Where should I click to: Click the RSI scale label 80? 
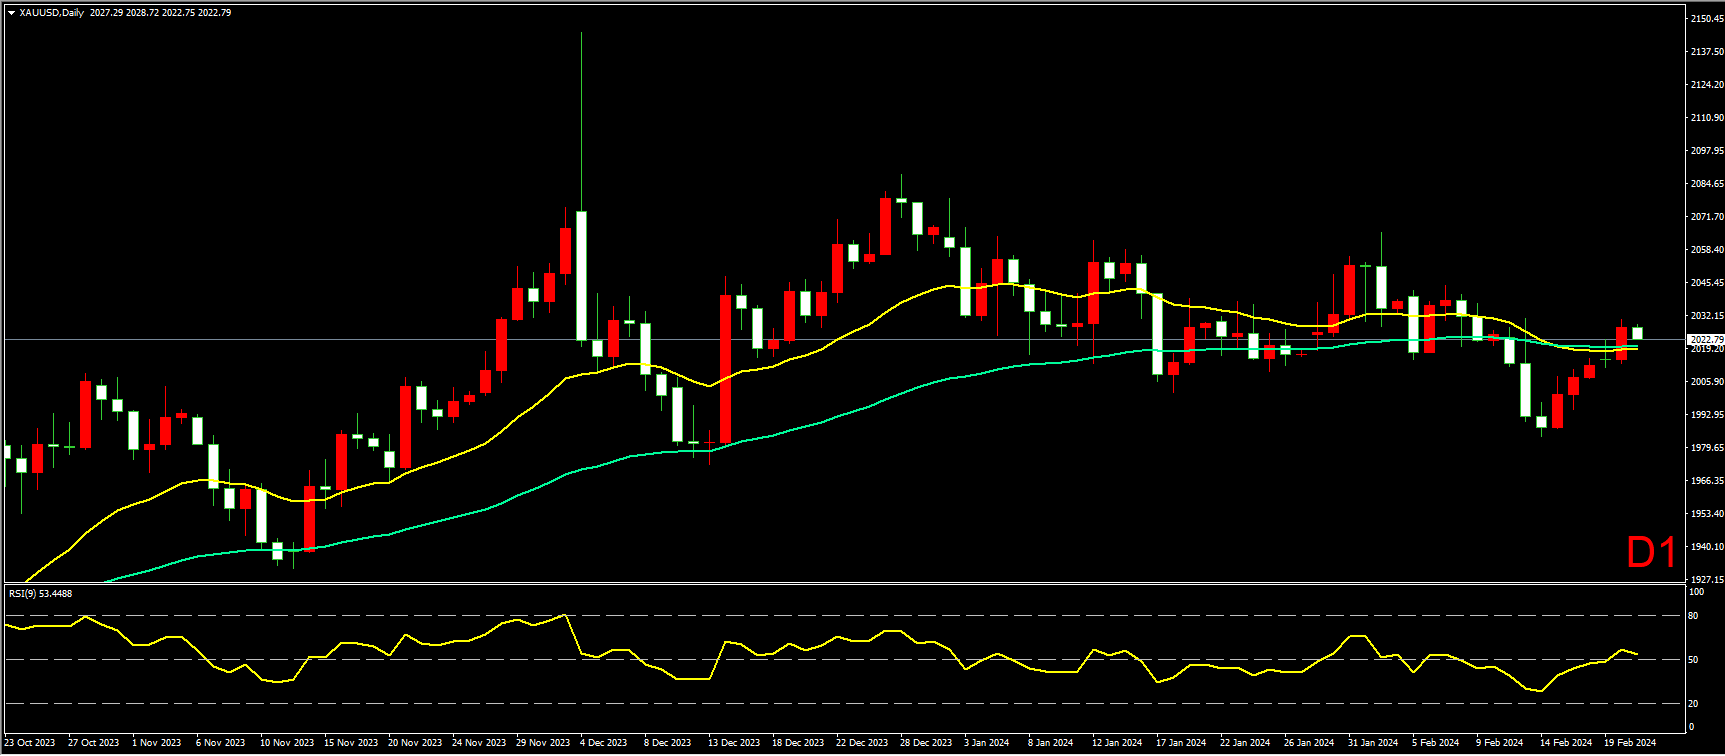click(x=1693, y=616)
